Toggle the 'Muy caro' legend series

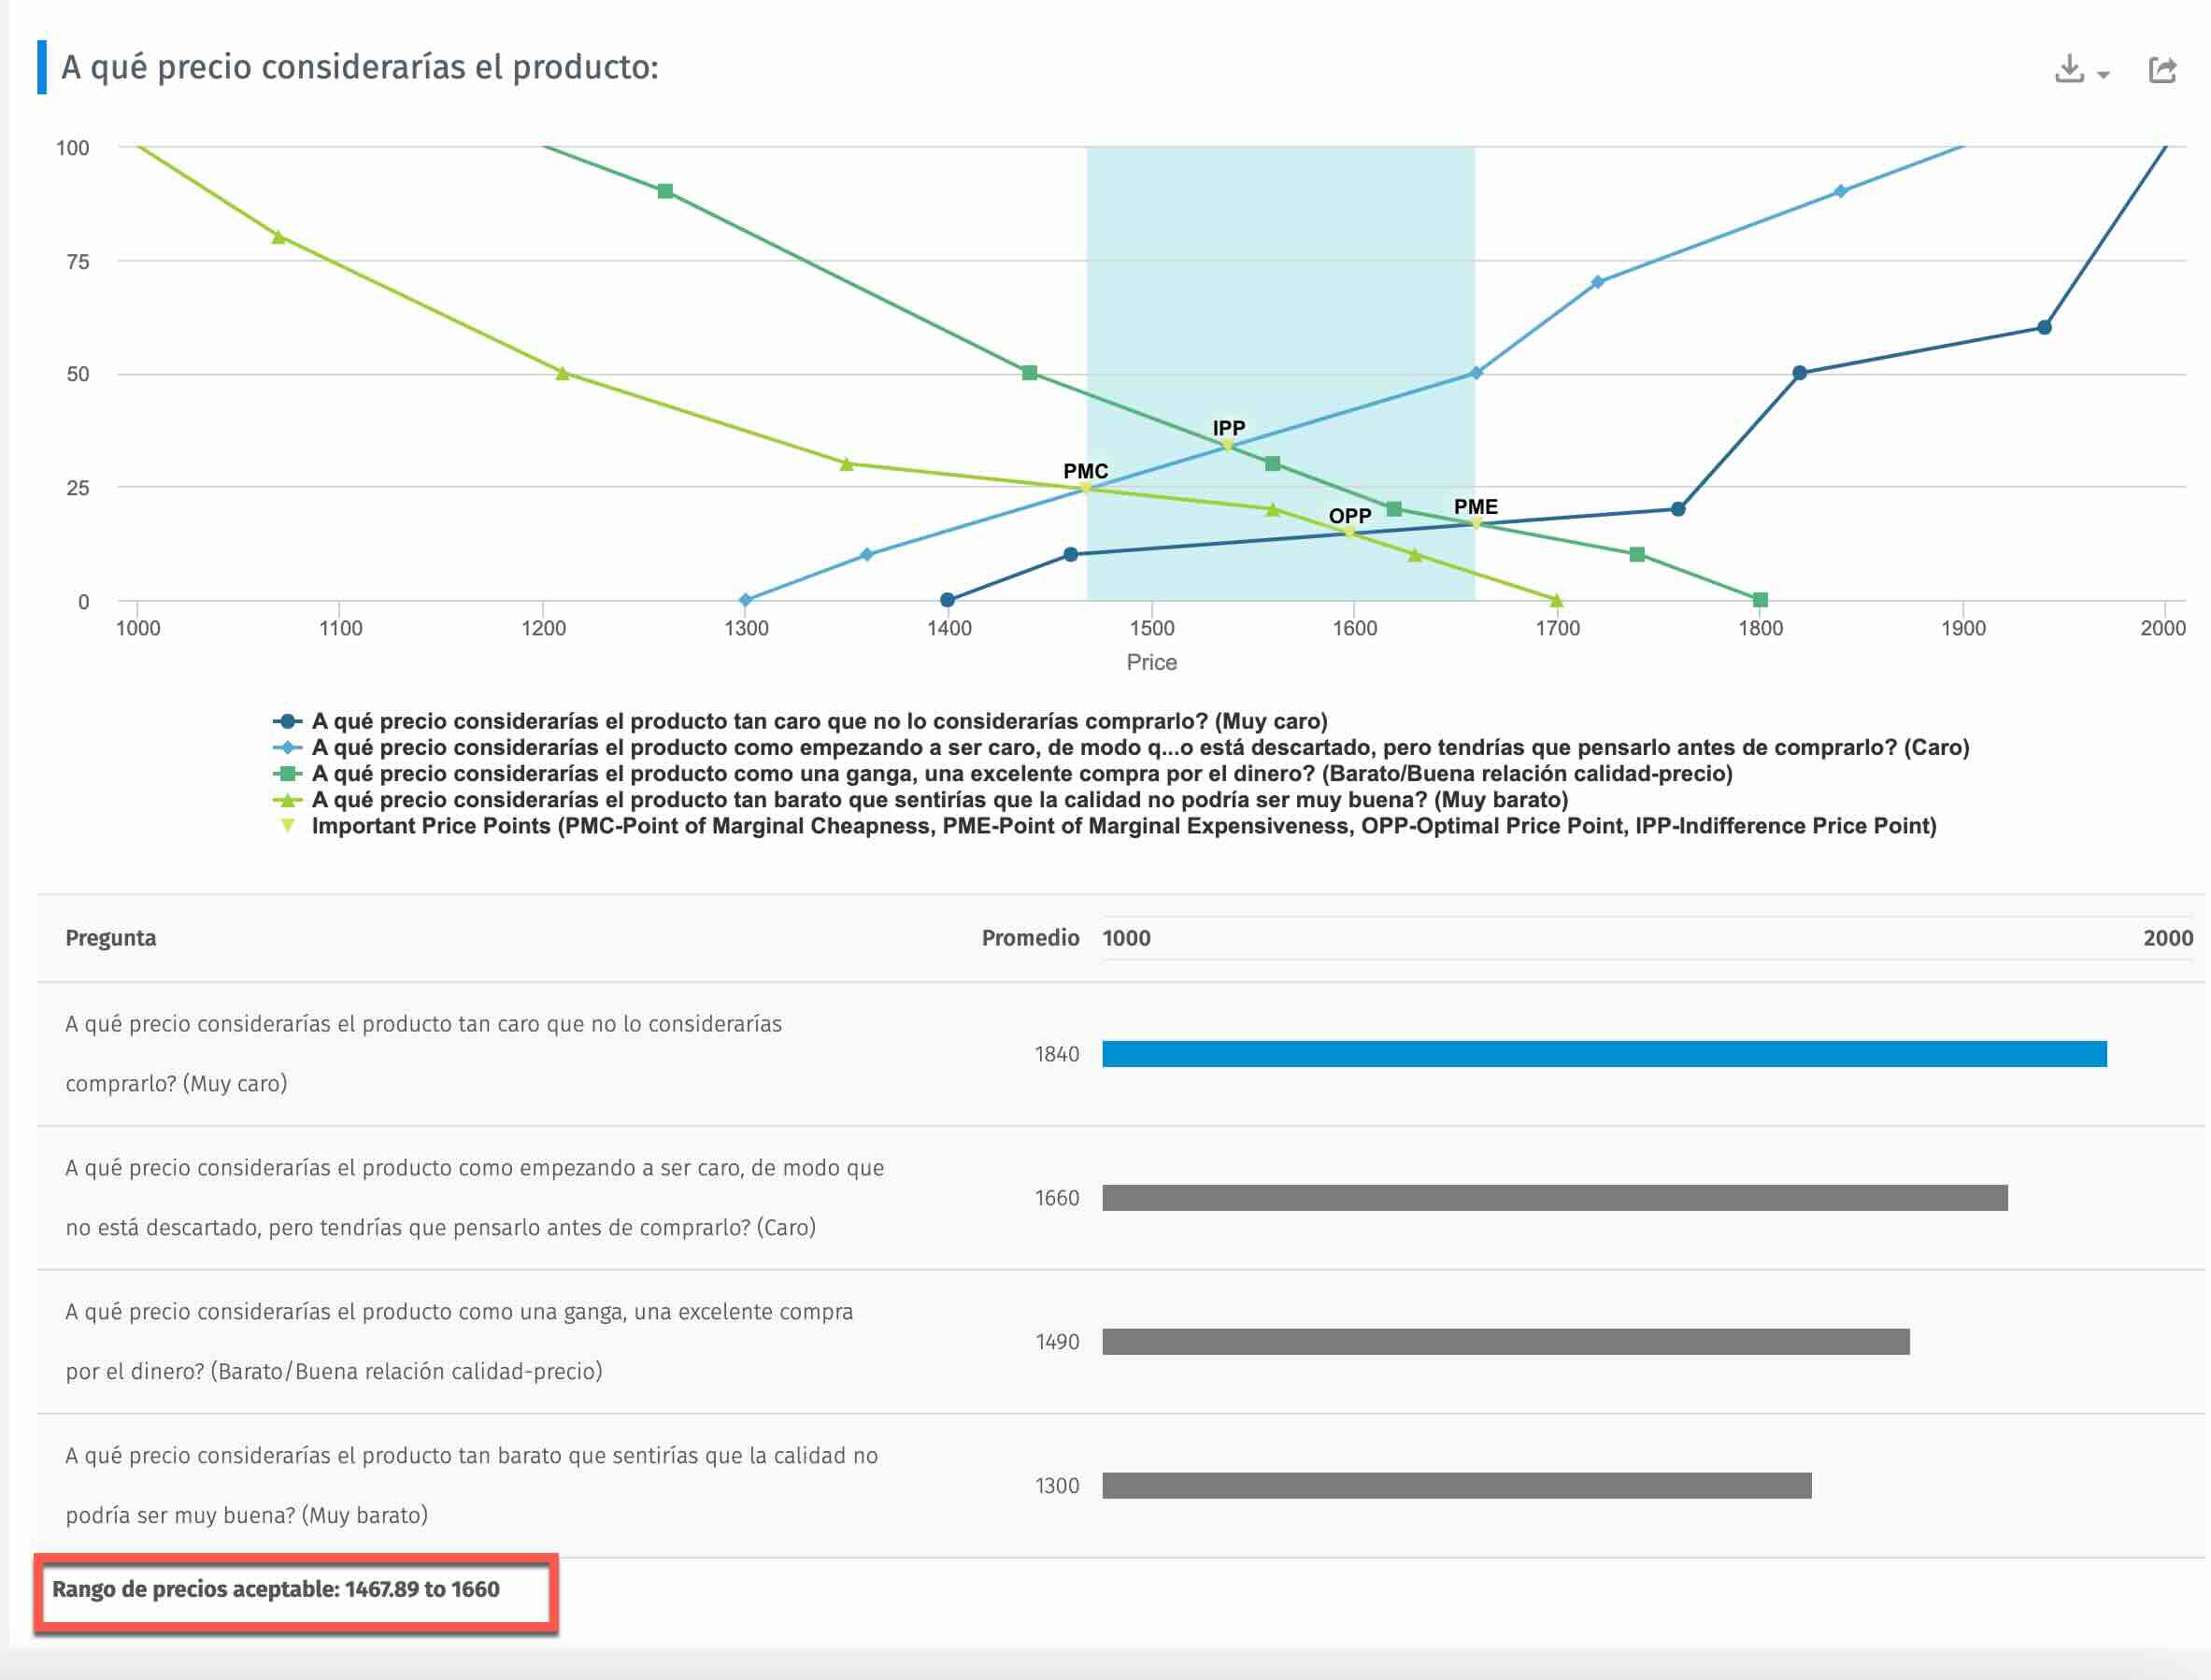click(x=818, y=721)
